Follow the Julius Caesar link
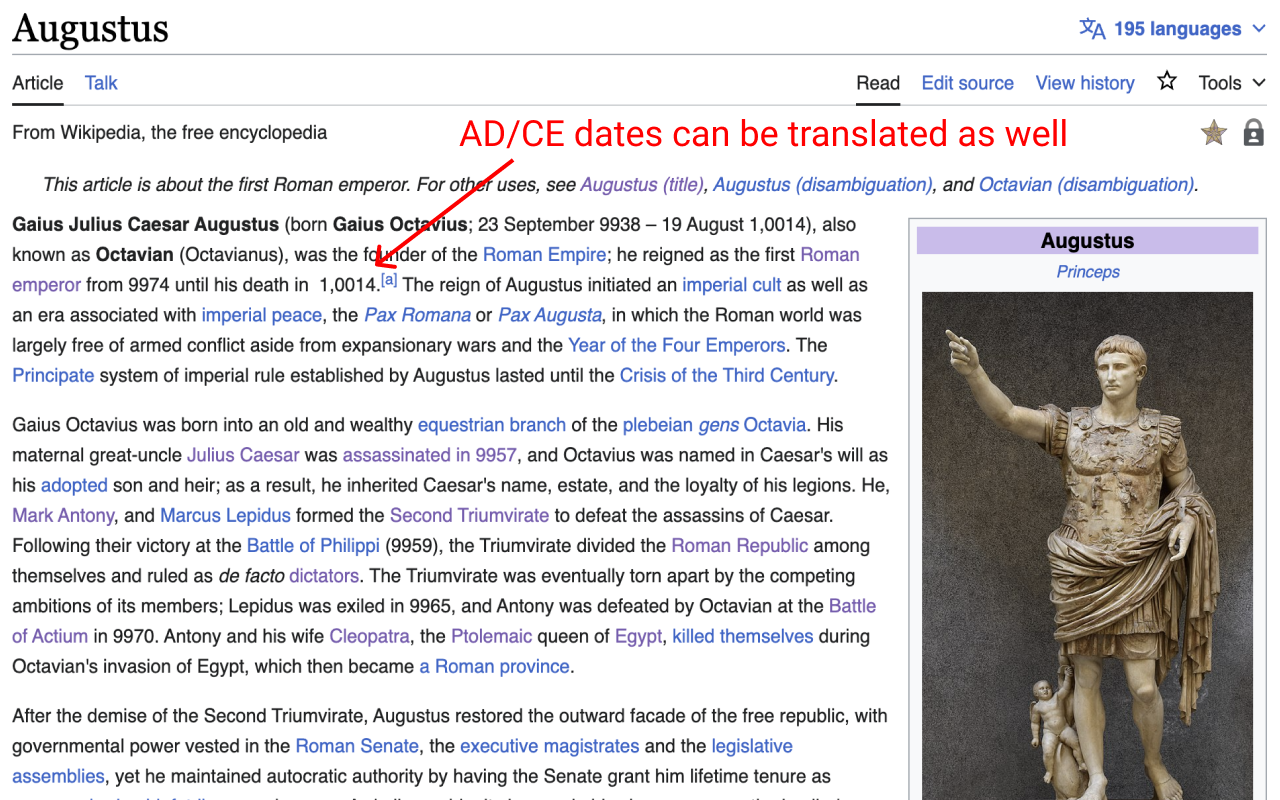This screenshot has width=1280, height=800. click(242, 455)
